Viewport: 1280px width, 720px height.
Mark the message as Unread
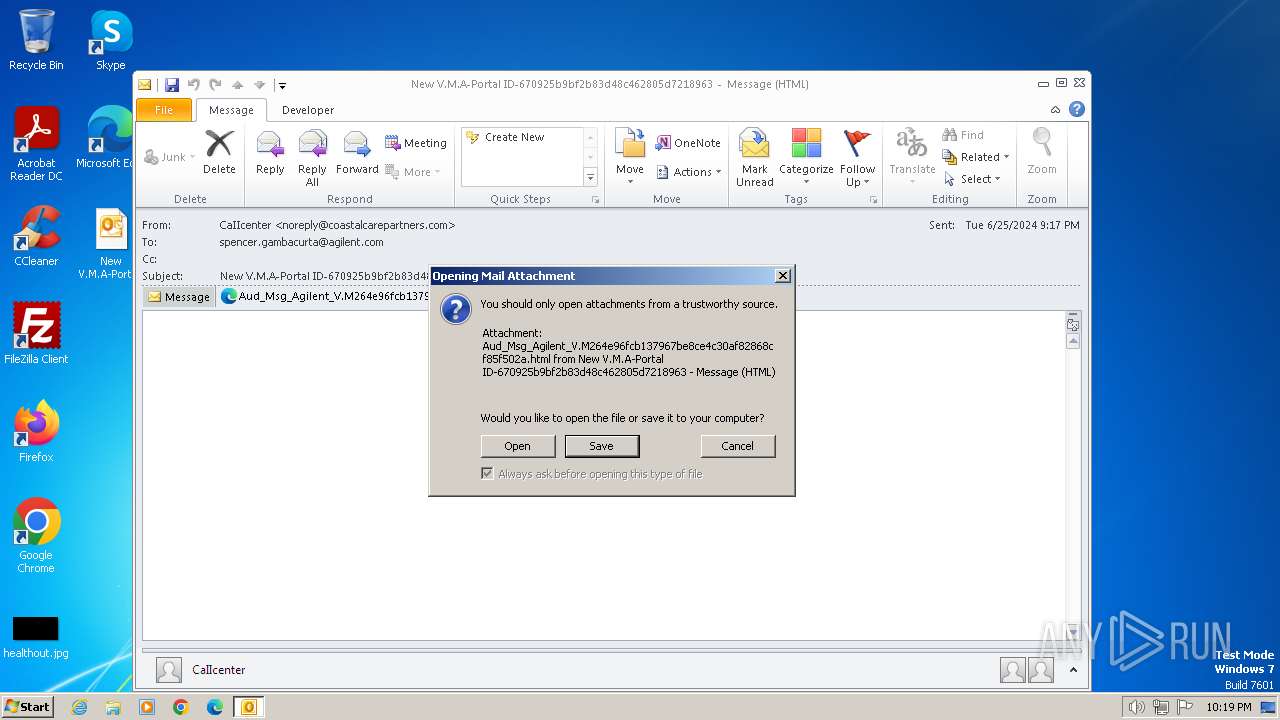click(754, 158)
